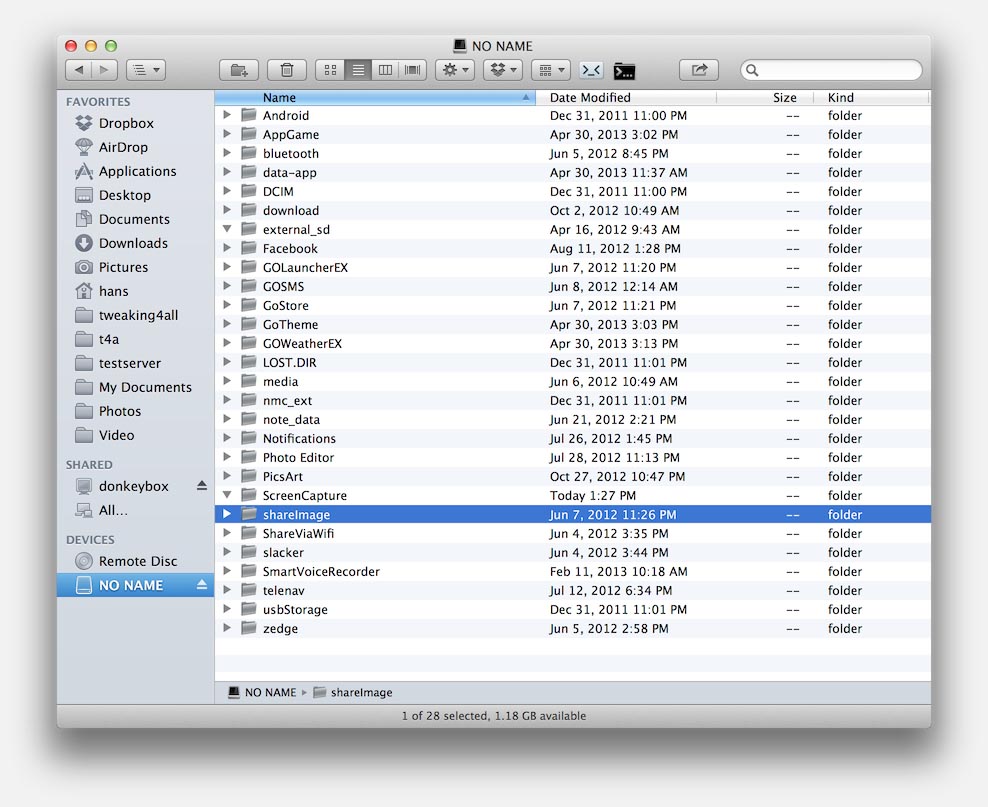Expand the zedge folder

pos(227,628)
